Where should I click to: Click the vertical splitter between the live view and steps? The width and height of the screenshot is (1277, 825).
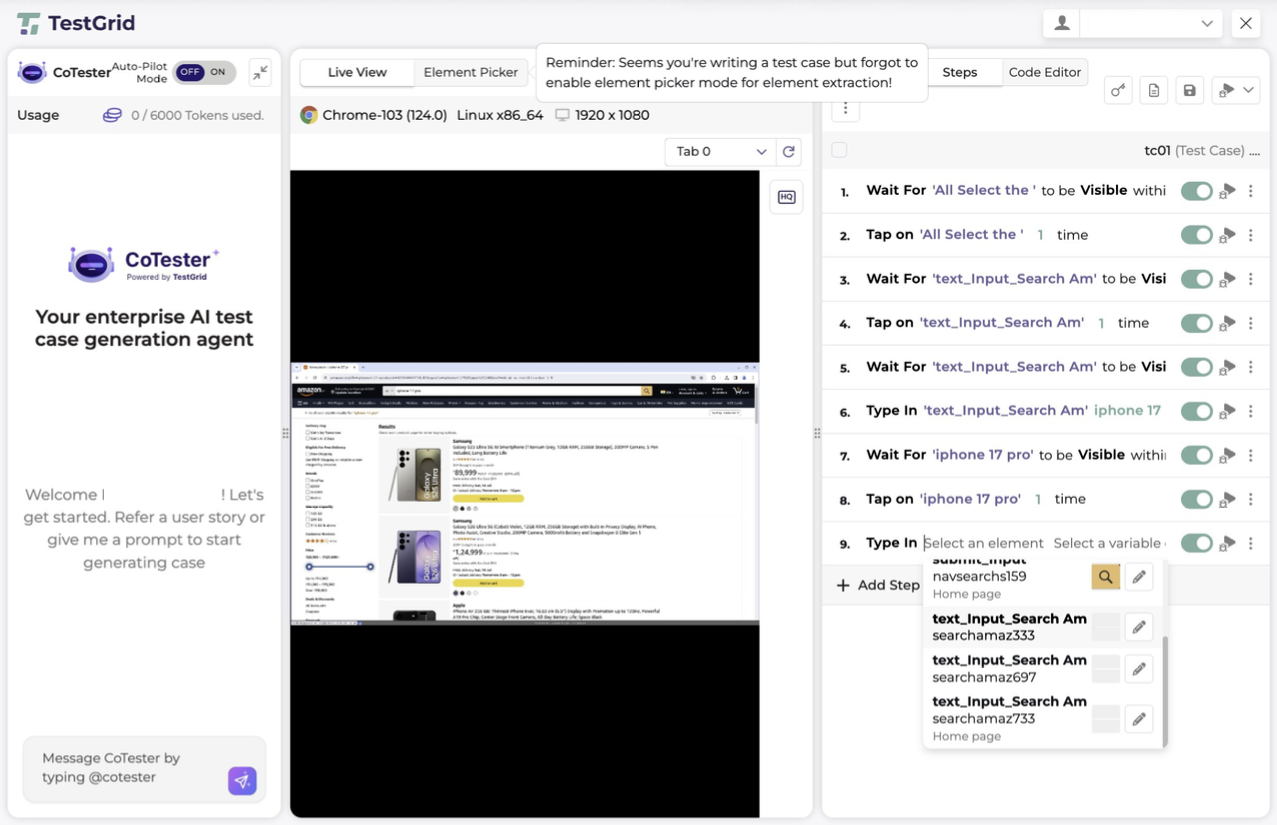(817, 433)
